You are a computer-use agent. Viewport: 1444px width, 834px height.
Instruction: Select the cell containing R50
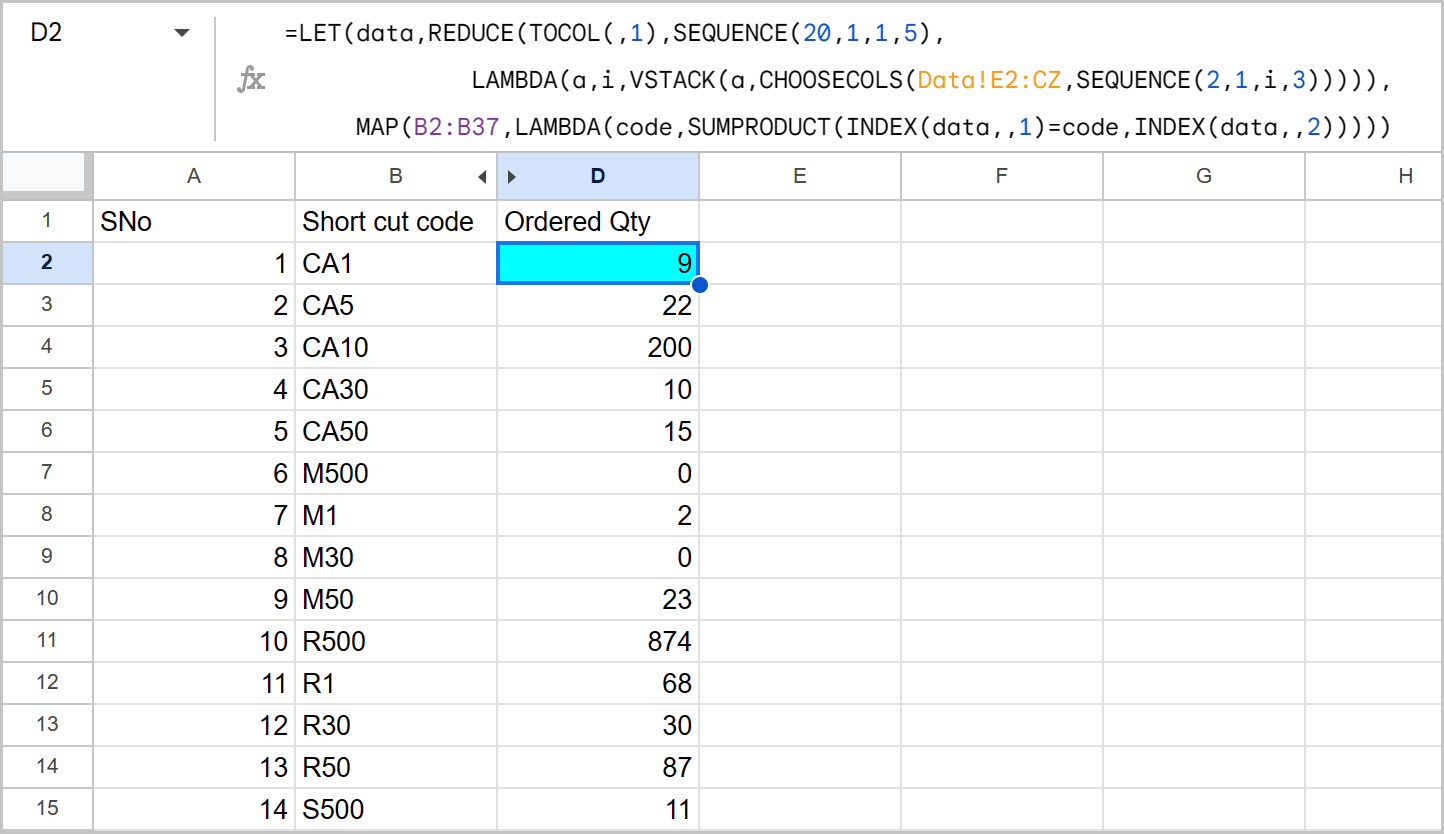pyautogui.click(x=396, y=767)
